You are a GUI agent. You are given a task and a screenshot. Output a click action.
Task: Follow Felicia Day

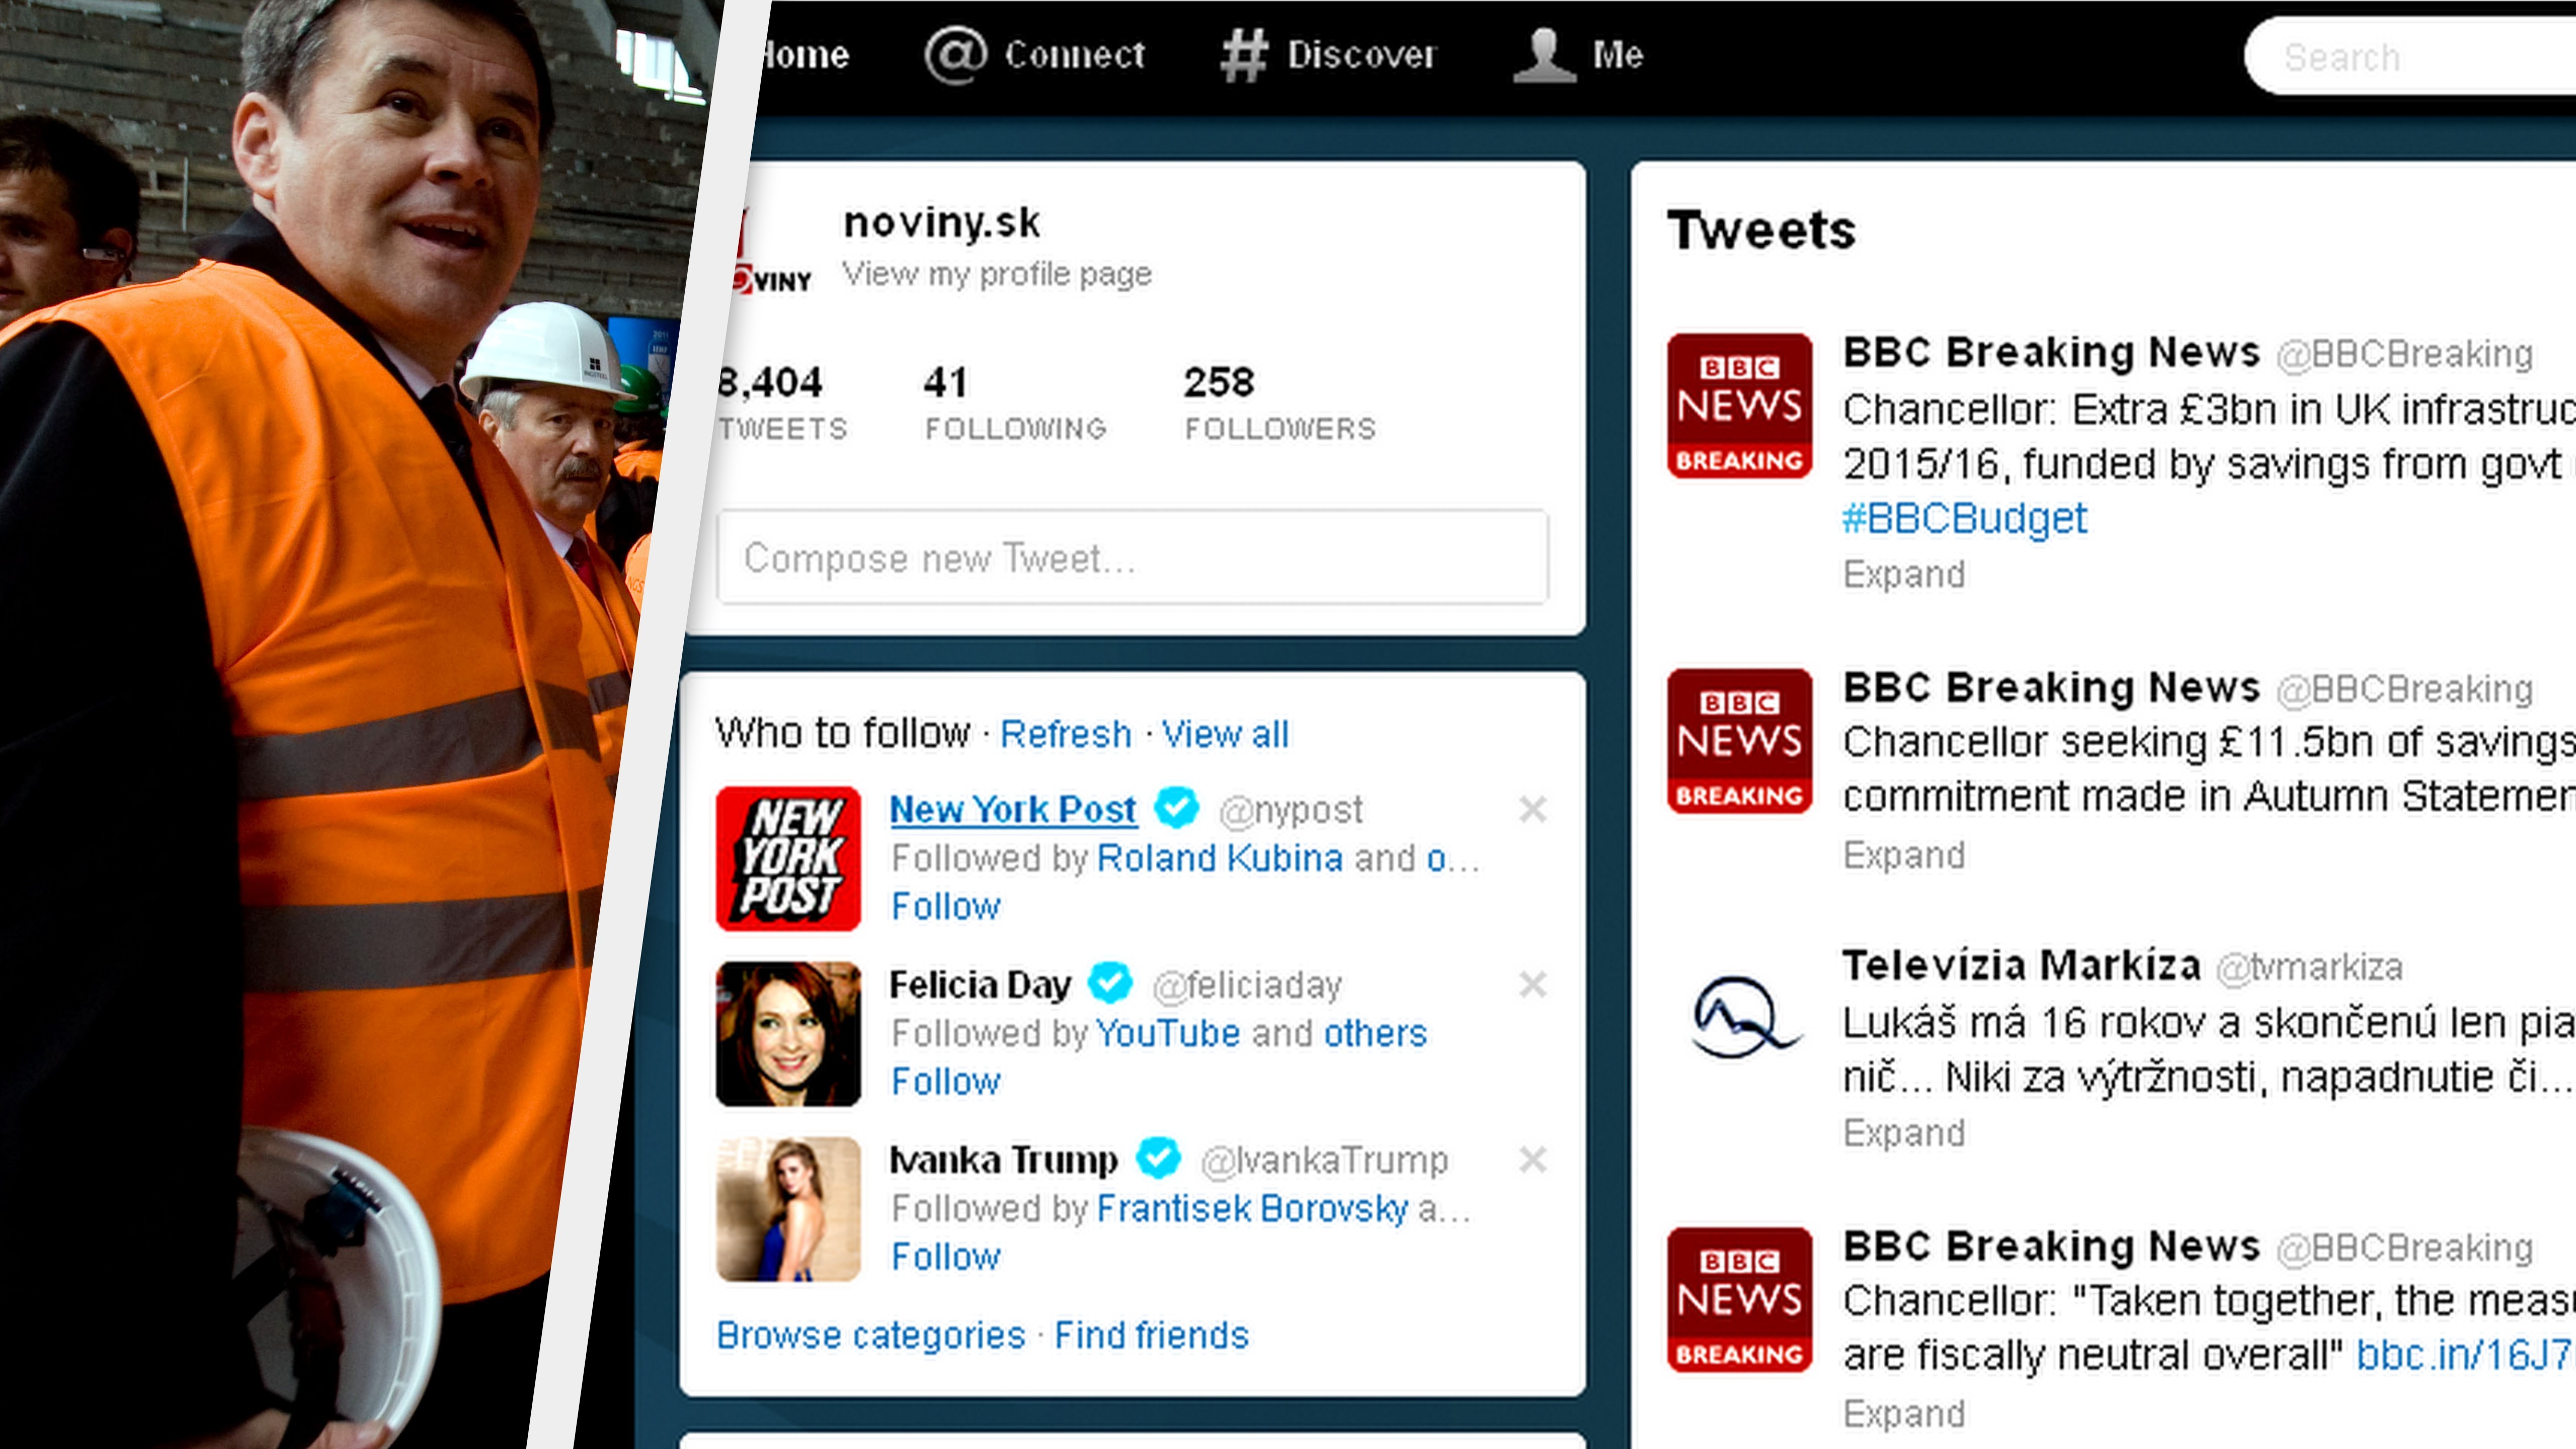point(945,1081)
